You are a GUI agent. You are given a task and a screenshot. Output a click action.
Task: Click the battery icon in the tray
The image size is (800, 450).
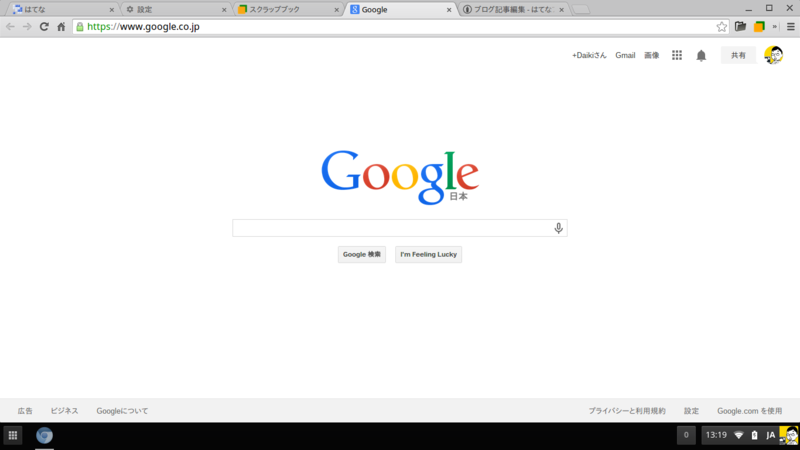(x=754, y=435)
